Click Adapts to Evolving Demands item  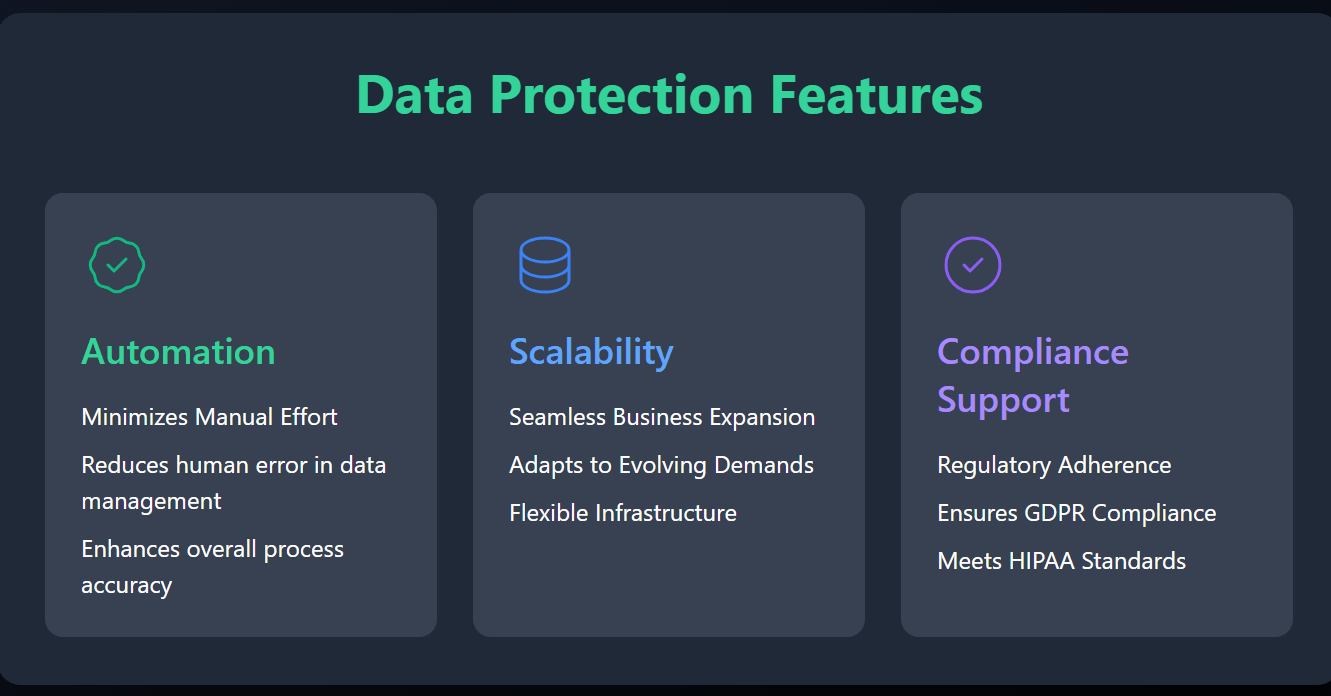(x=661, y=465)
